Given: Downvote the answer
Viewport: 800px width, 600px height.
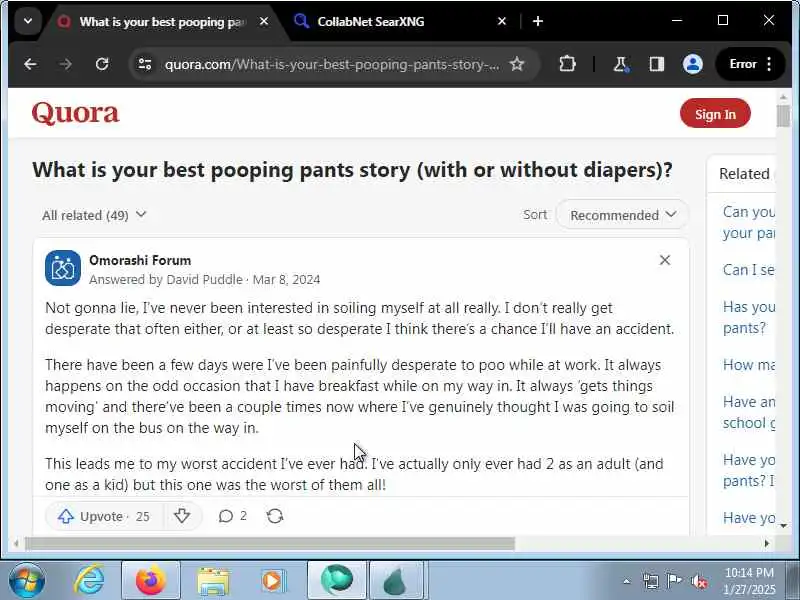Looking at the screenshot, I should [x=182, y=516].
